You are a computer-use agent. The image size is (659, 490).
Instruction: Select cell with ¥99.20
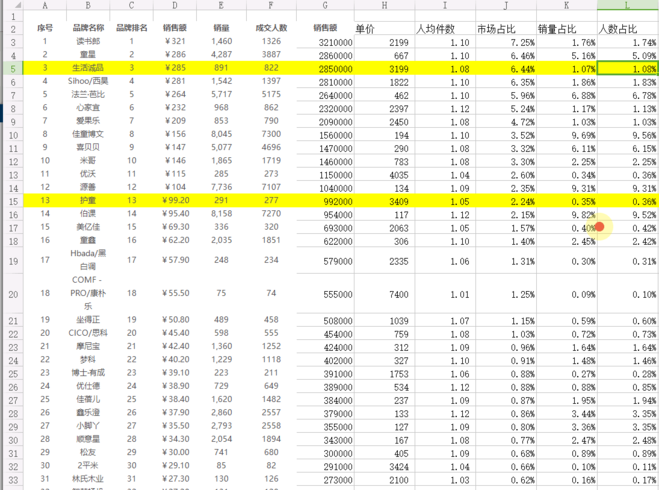(x=174, y=201)
